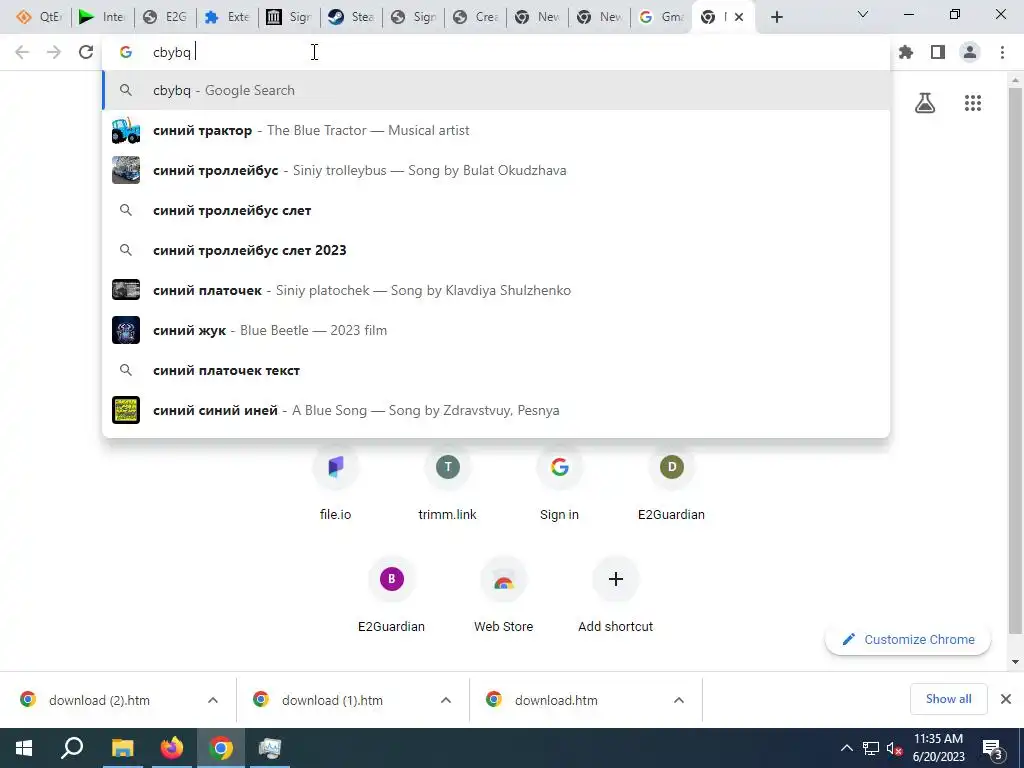Open the download.htm file
Image resolution: width=1024 pixels, height=768 pixels.
click(x=556, y=700)
